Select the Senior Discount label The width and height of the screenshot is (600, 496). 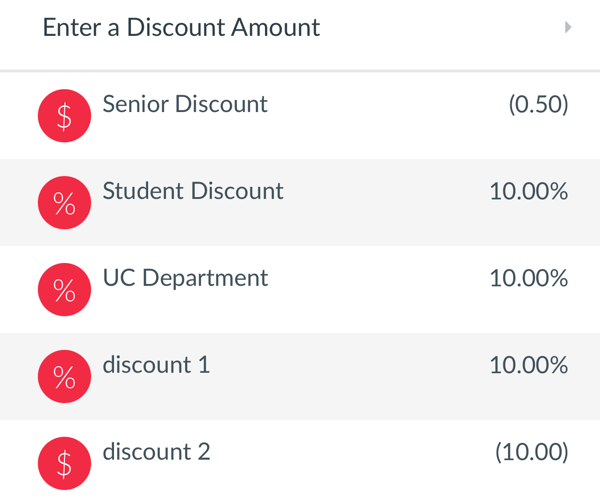(185, 104)
